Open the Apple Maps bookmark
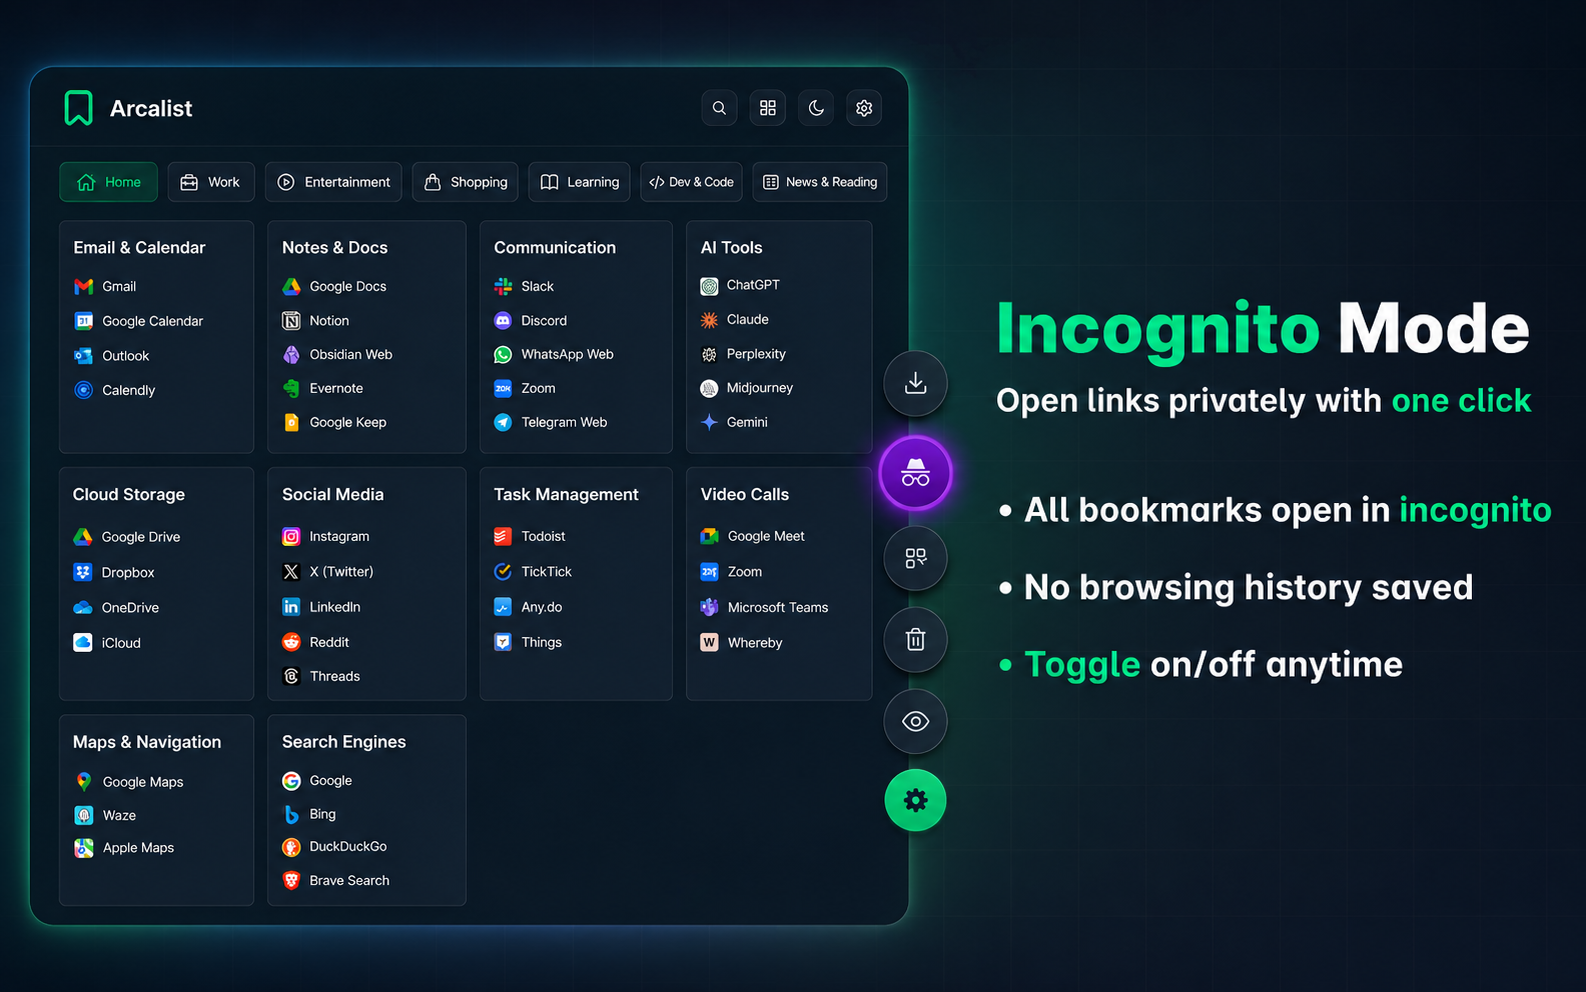The height and width of the screenshot is (992, 1586). [124, 848]
